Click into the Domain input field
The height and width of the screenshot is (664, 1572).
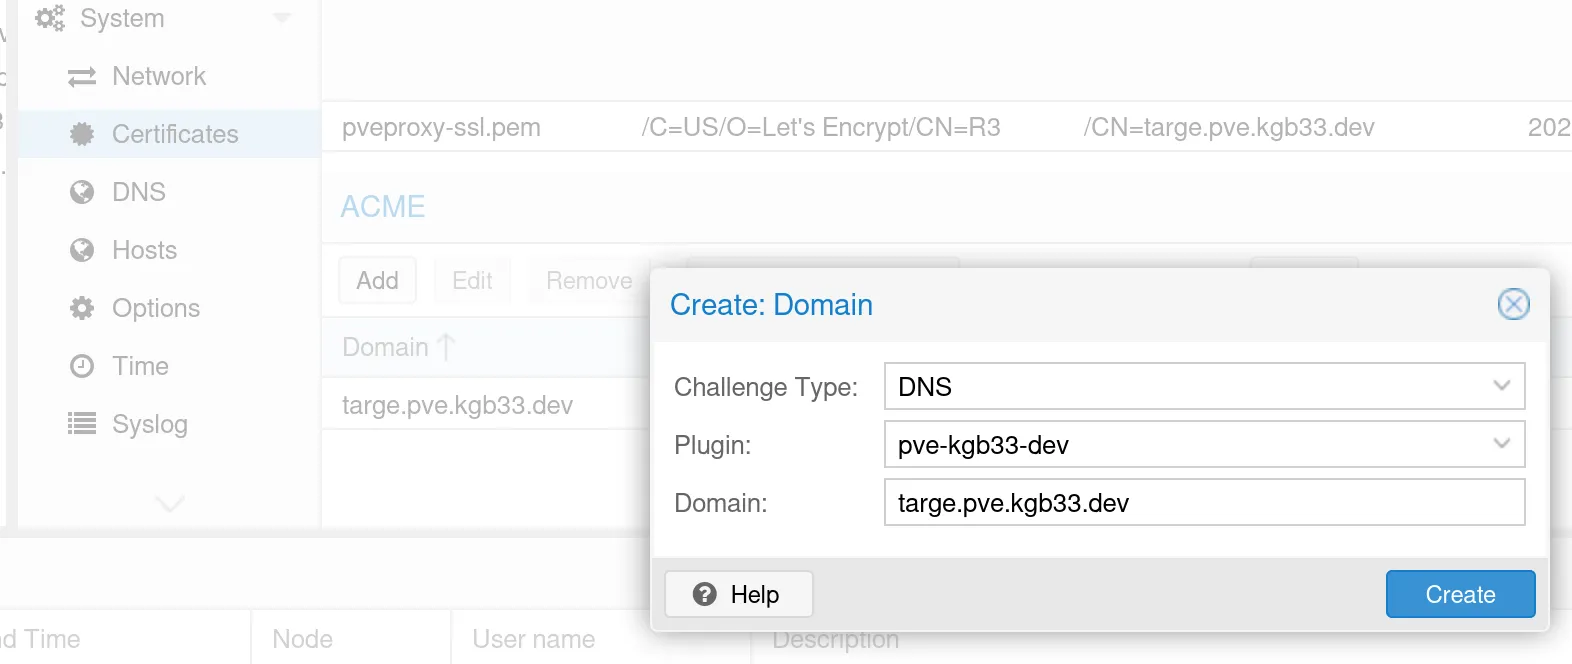(x=1204, y=502)
